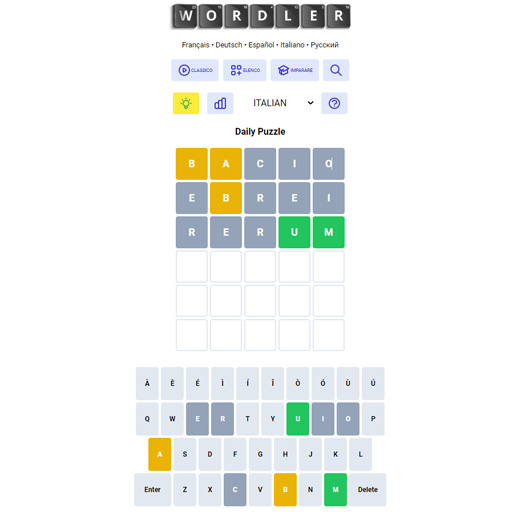Click the Wordler logo
This screenshot has height=512, width=512.
click(260, 16)
